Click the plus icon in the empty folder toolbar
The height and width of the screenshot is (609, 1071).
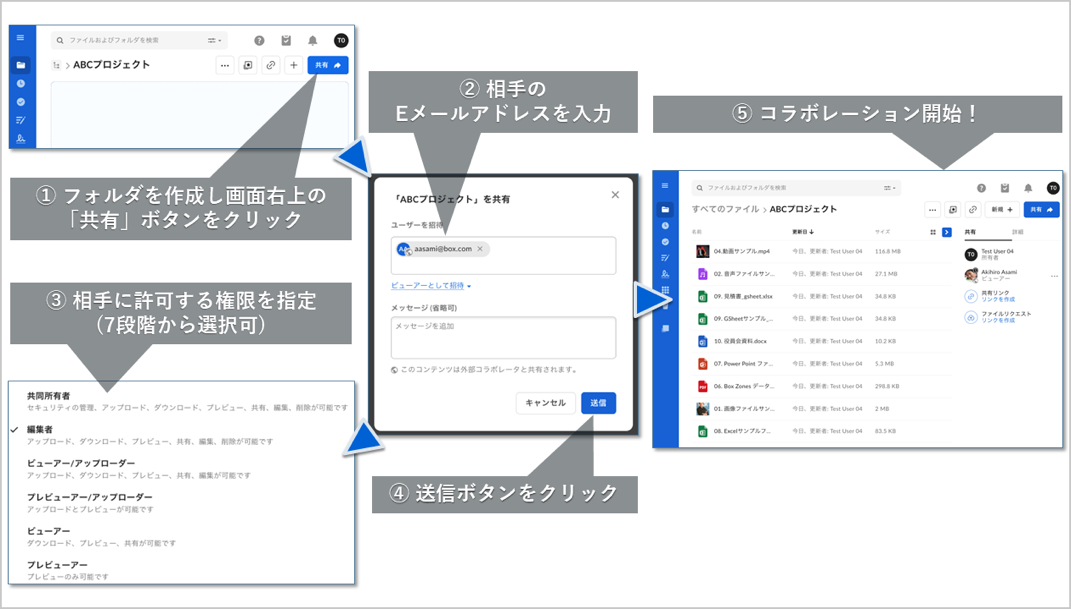[293, 65]
